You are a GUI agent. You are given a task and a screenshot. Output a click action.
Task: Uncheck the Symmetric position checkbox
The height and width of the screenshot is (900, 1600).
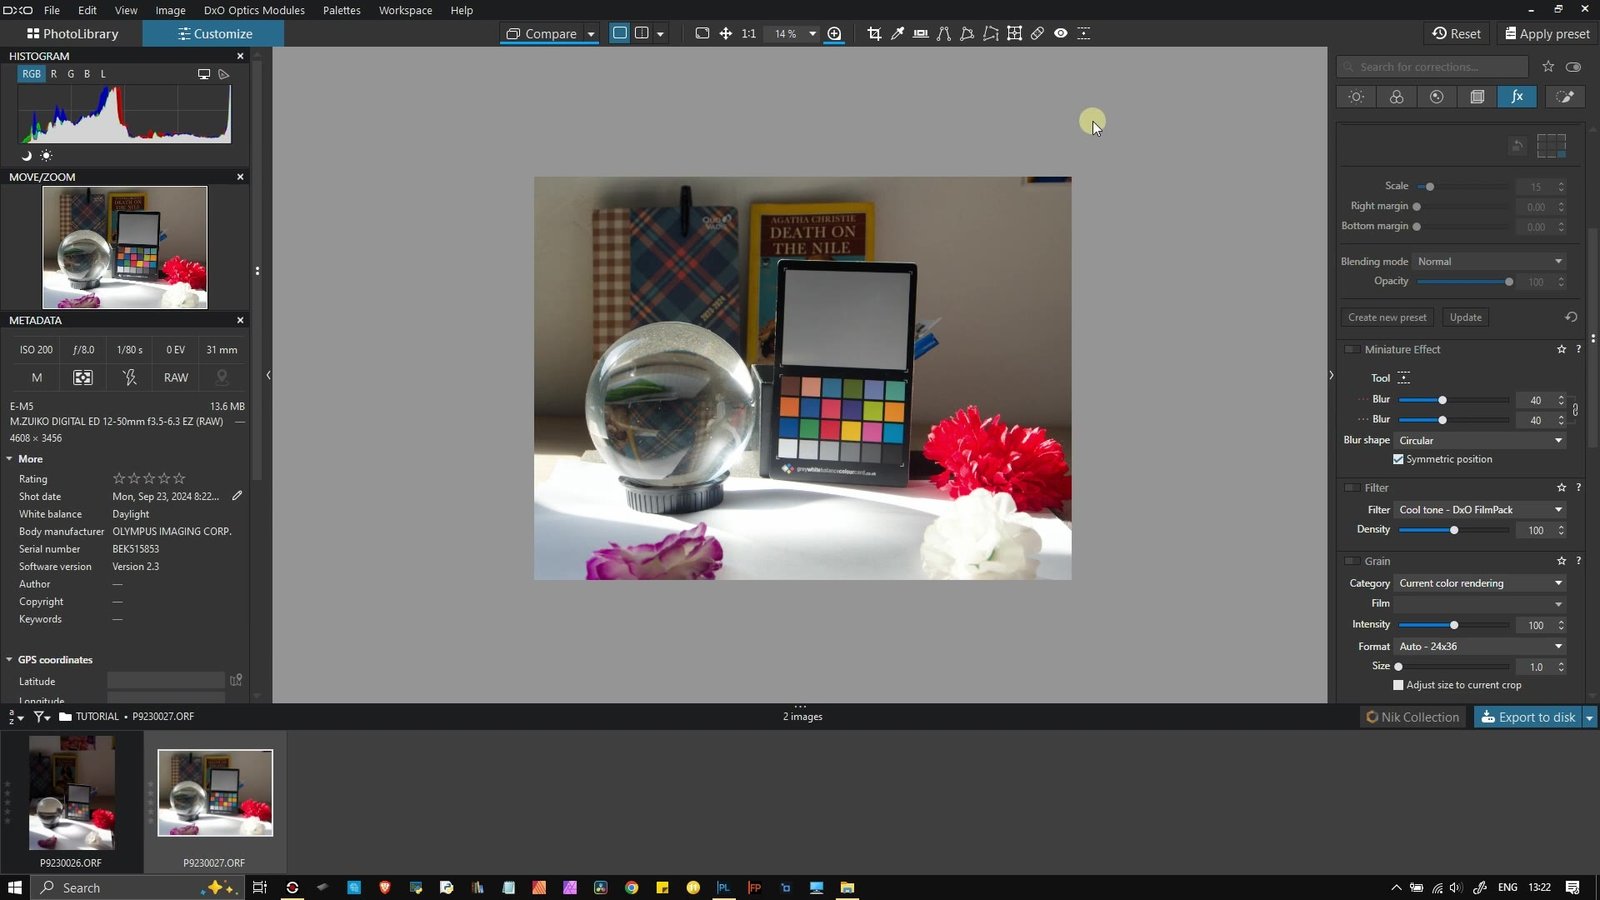point(1398,459)
